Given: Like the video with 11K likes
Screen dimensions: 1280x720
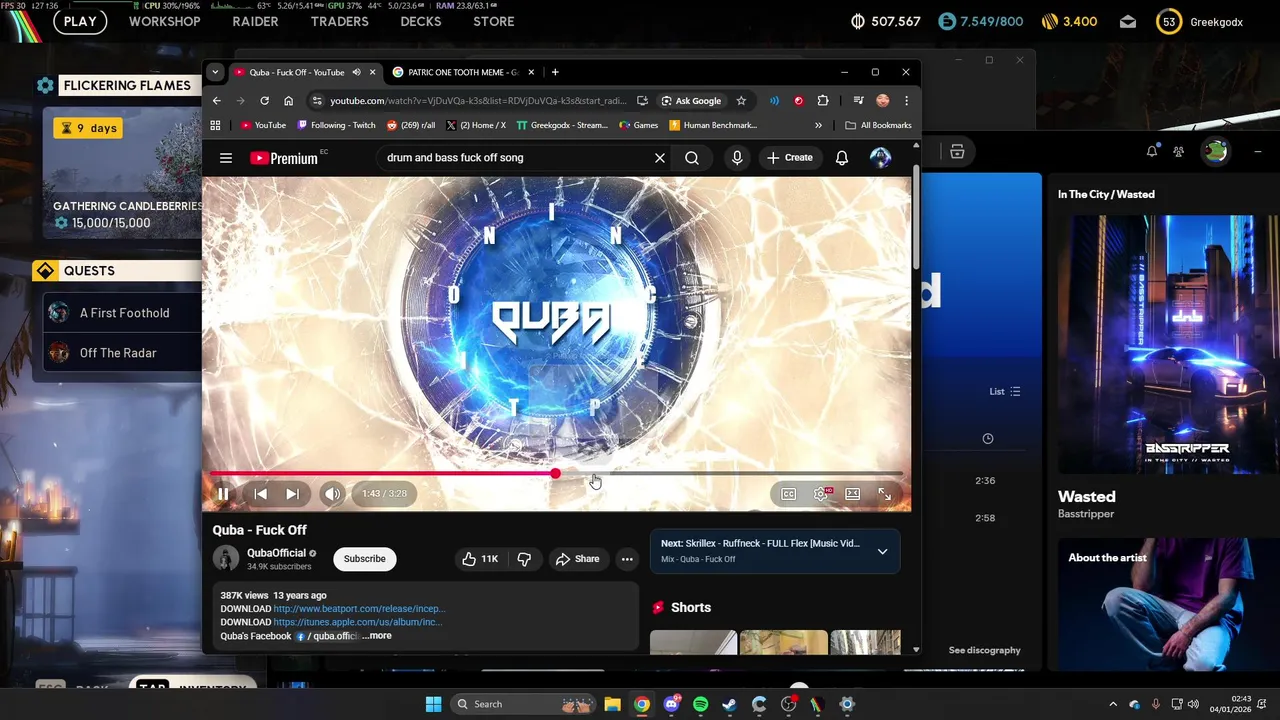Looking at the screenshot, I should [480, 559].
